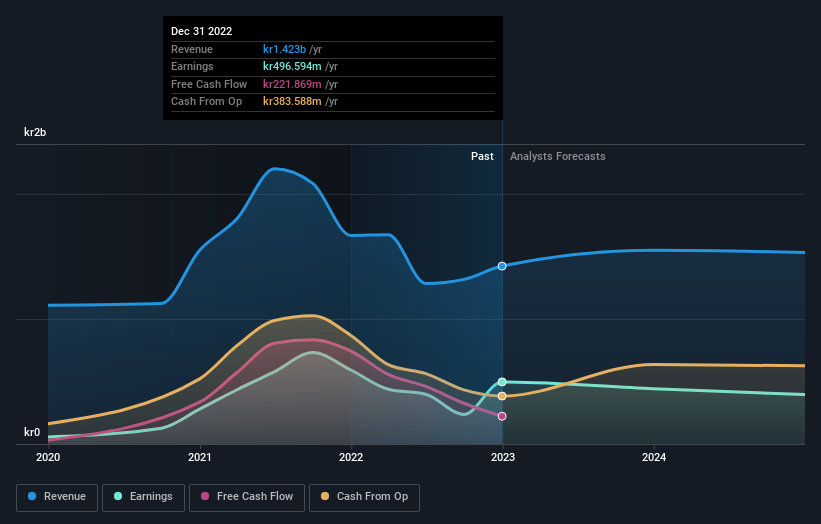
Task: Click the kr0 y-axis label
Action: pos(32,432)
